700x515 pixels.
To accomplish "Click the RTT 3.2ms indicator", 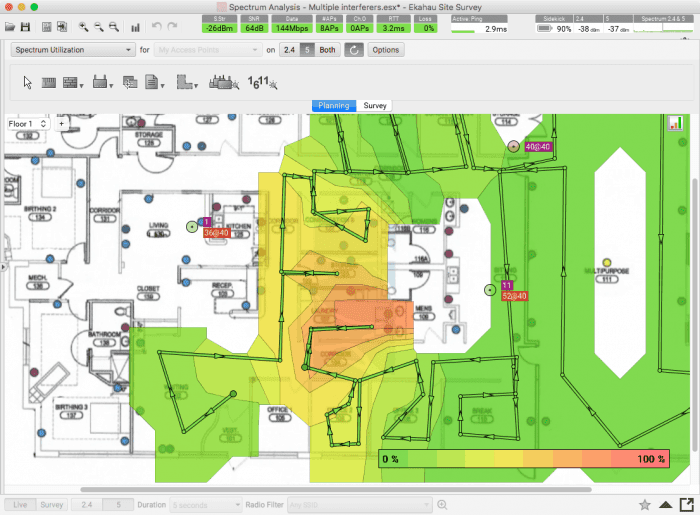I will point(393,24).
